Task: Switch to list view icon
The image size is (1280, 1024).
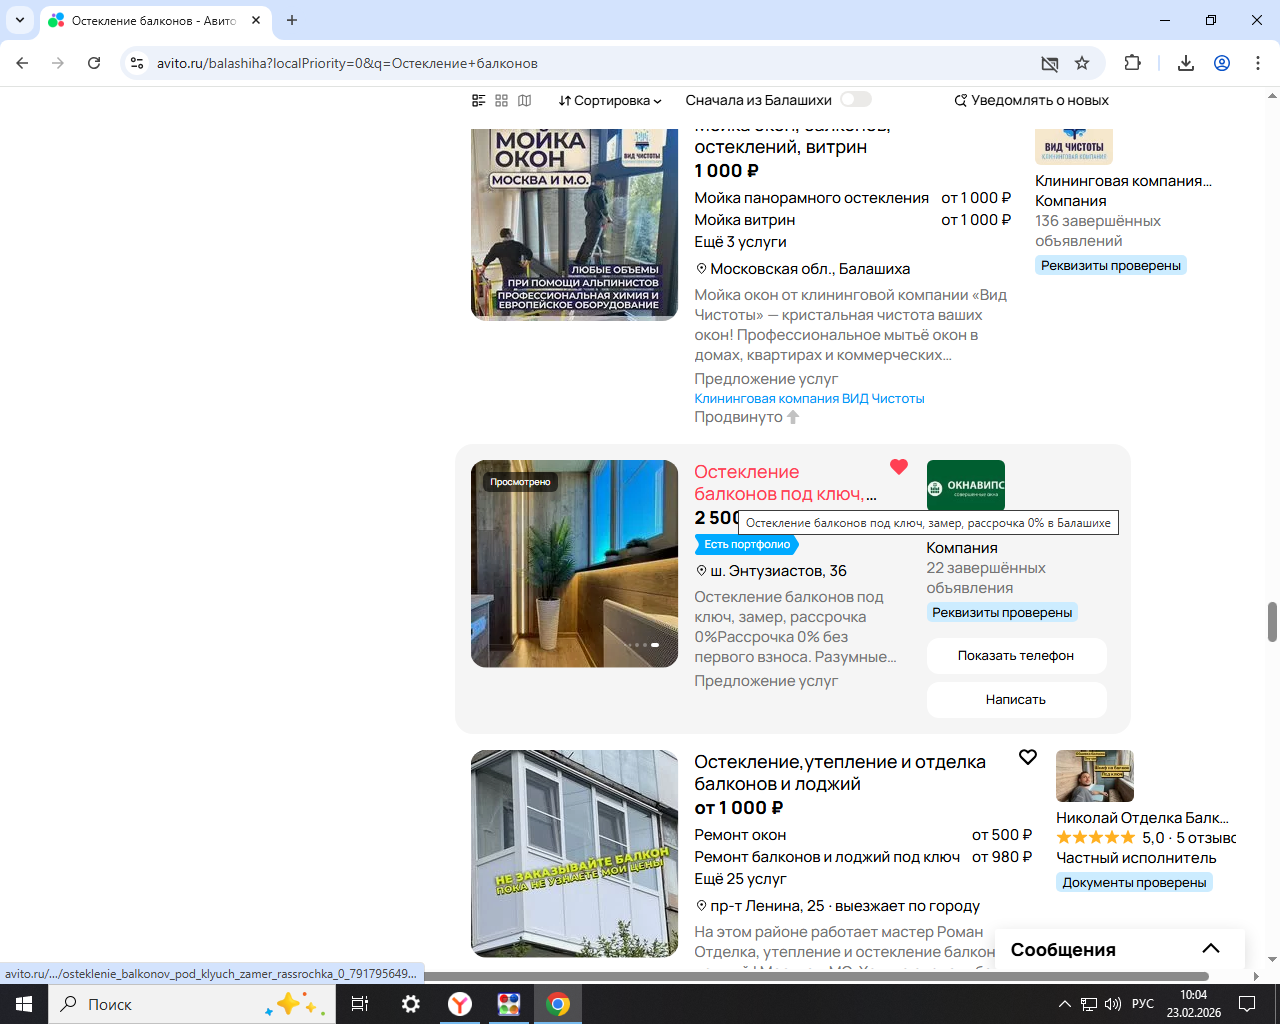Action: 479,100
